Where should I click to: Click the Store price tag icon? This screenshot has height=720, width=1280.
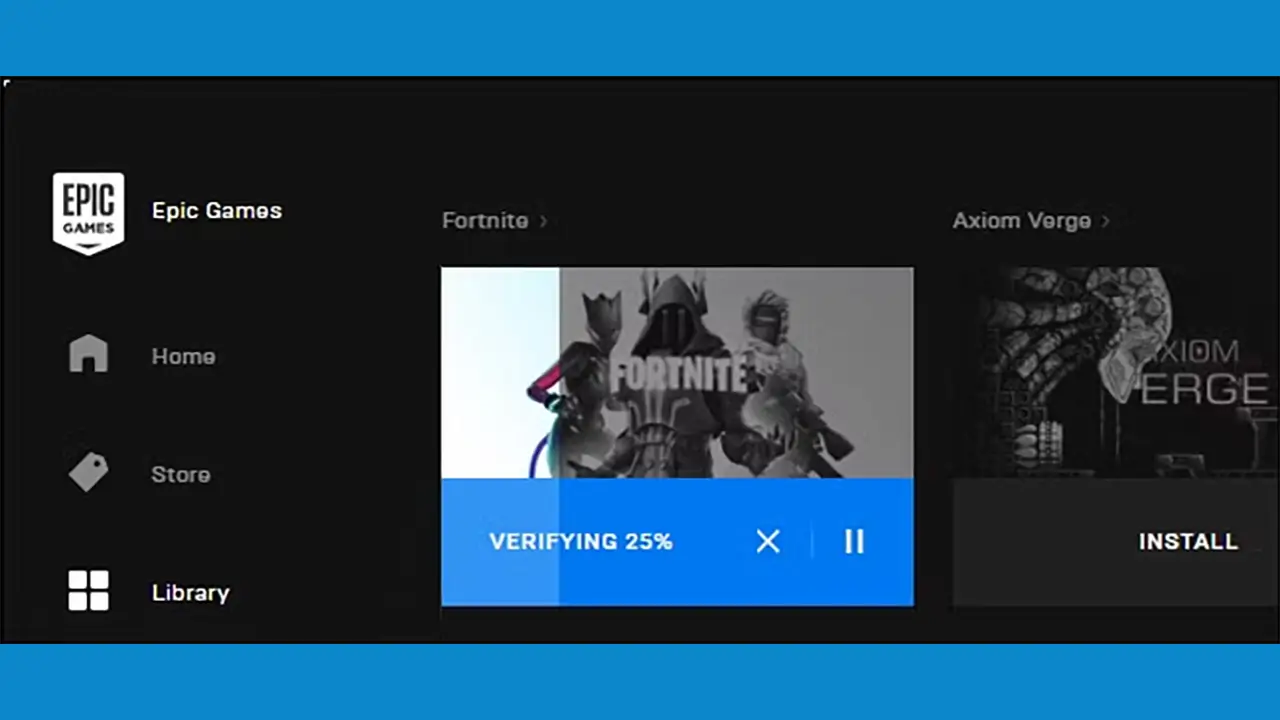pyautogui.click(x=88, y=472)
